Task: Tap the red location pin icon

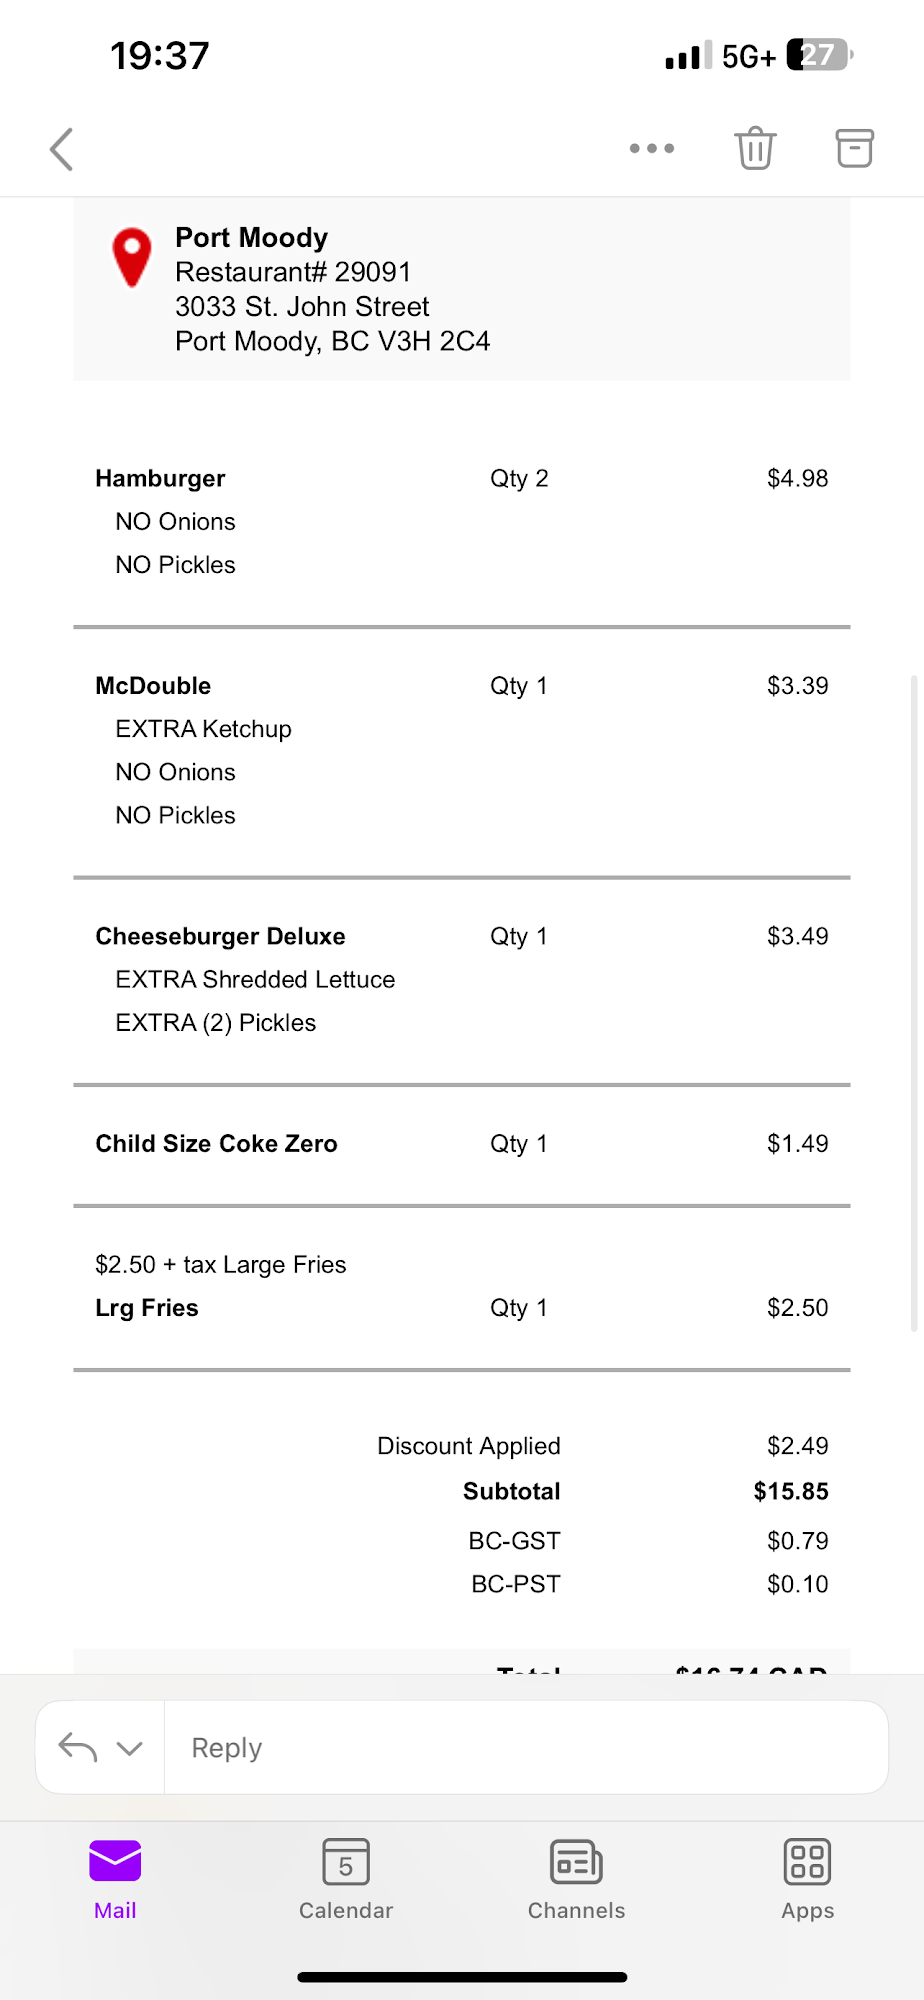Action: pyautogui.click(x=131, y=257)
